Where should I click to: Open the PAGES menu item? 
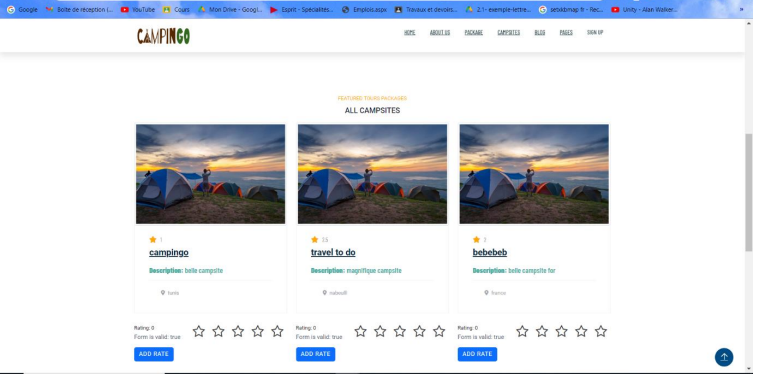coord(566,32)
